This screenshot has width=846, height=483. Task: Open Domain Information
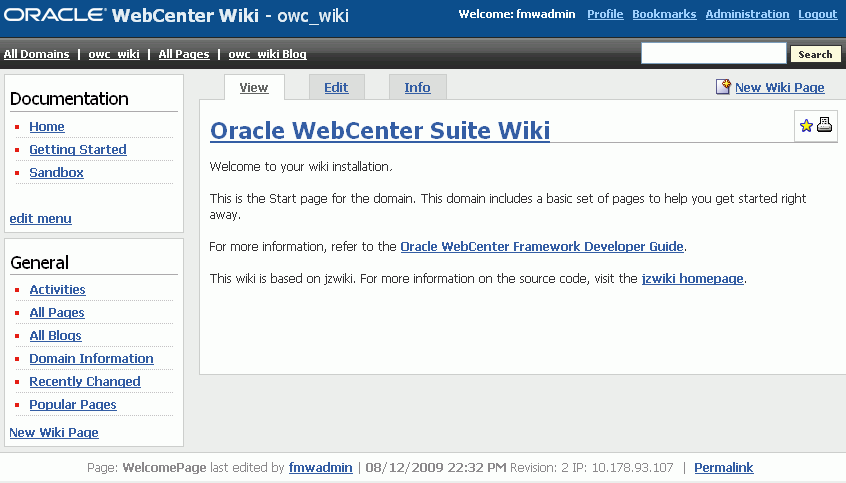(x=91, y=359)
